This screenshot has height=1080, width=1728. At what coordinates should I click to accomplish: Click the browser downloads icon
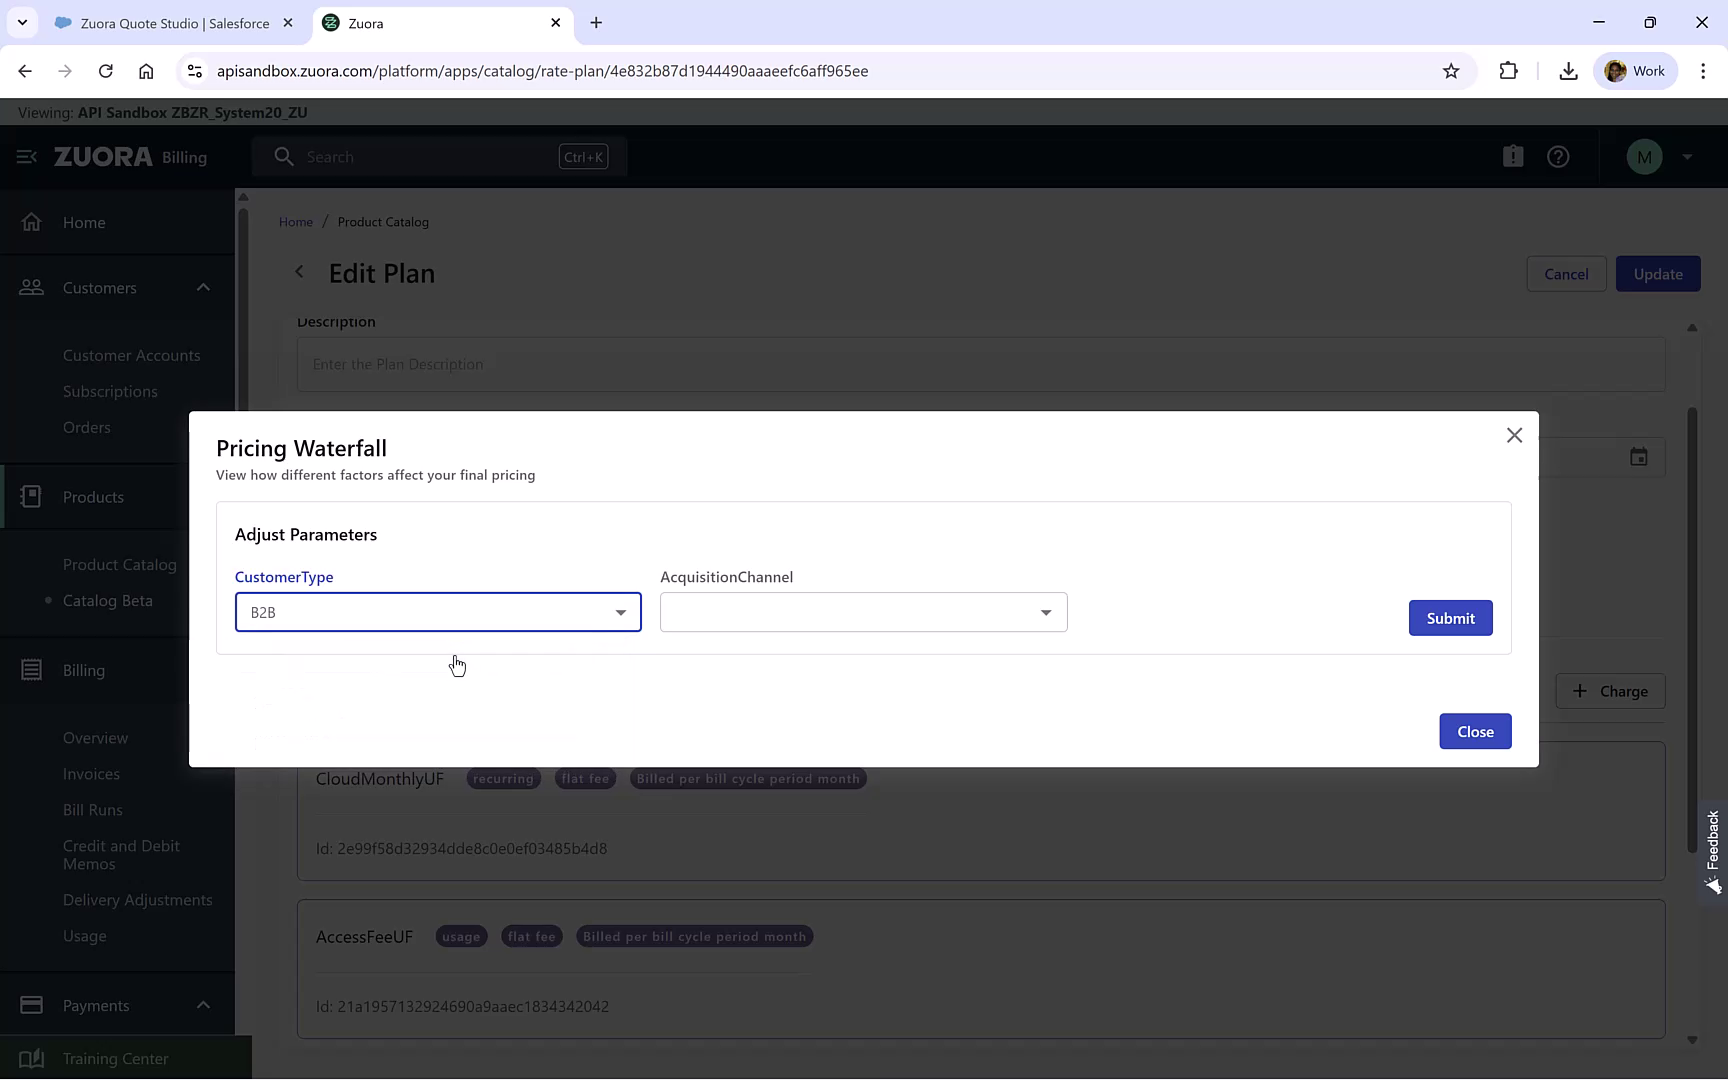(1568, 71)
